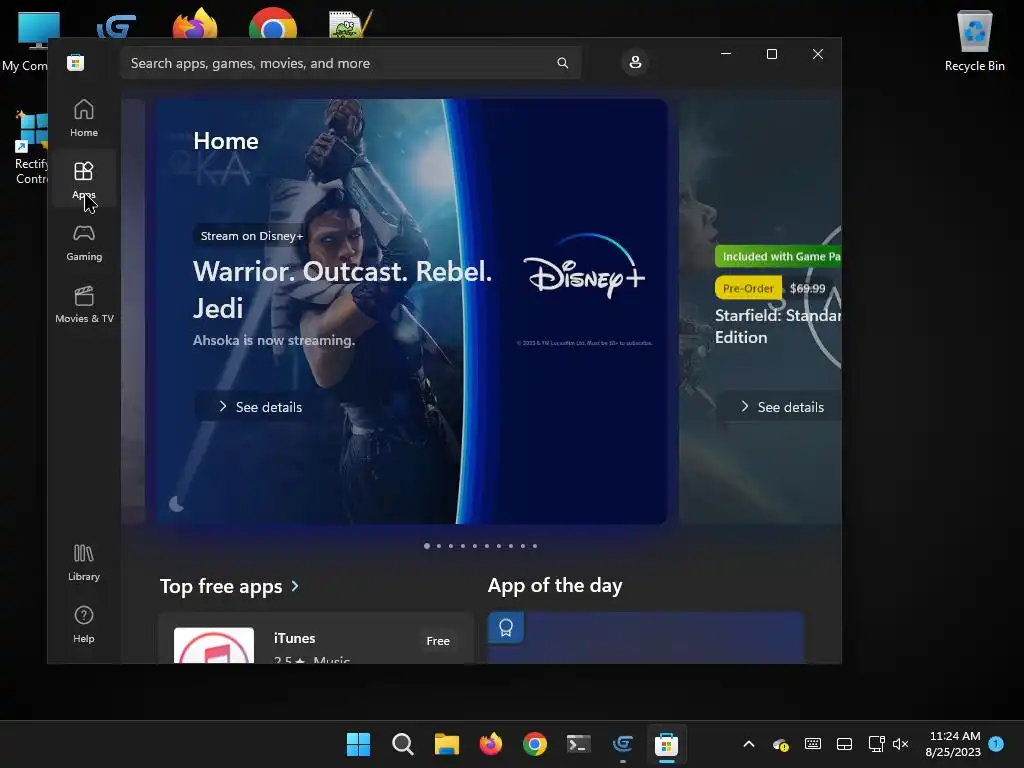Viewport: 1024px width, 768px height.
Task: Go to the Gaming section
Action: [x=84, y=242]
